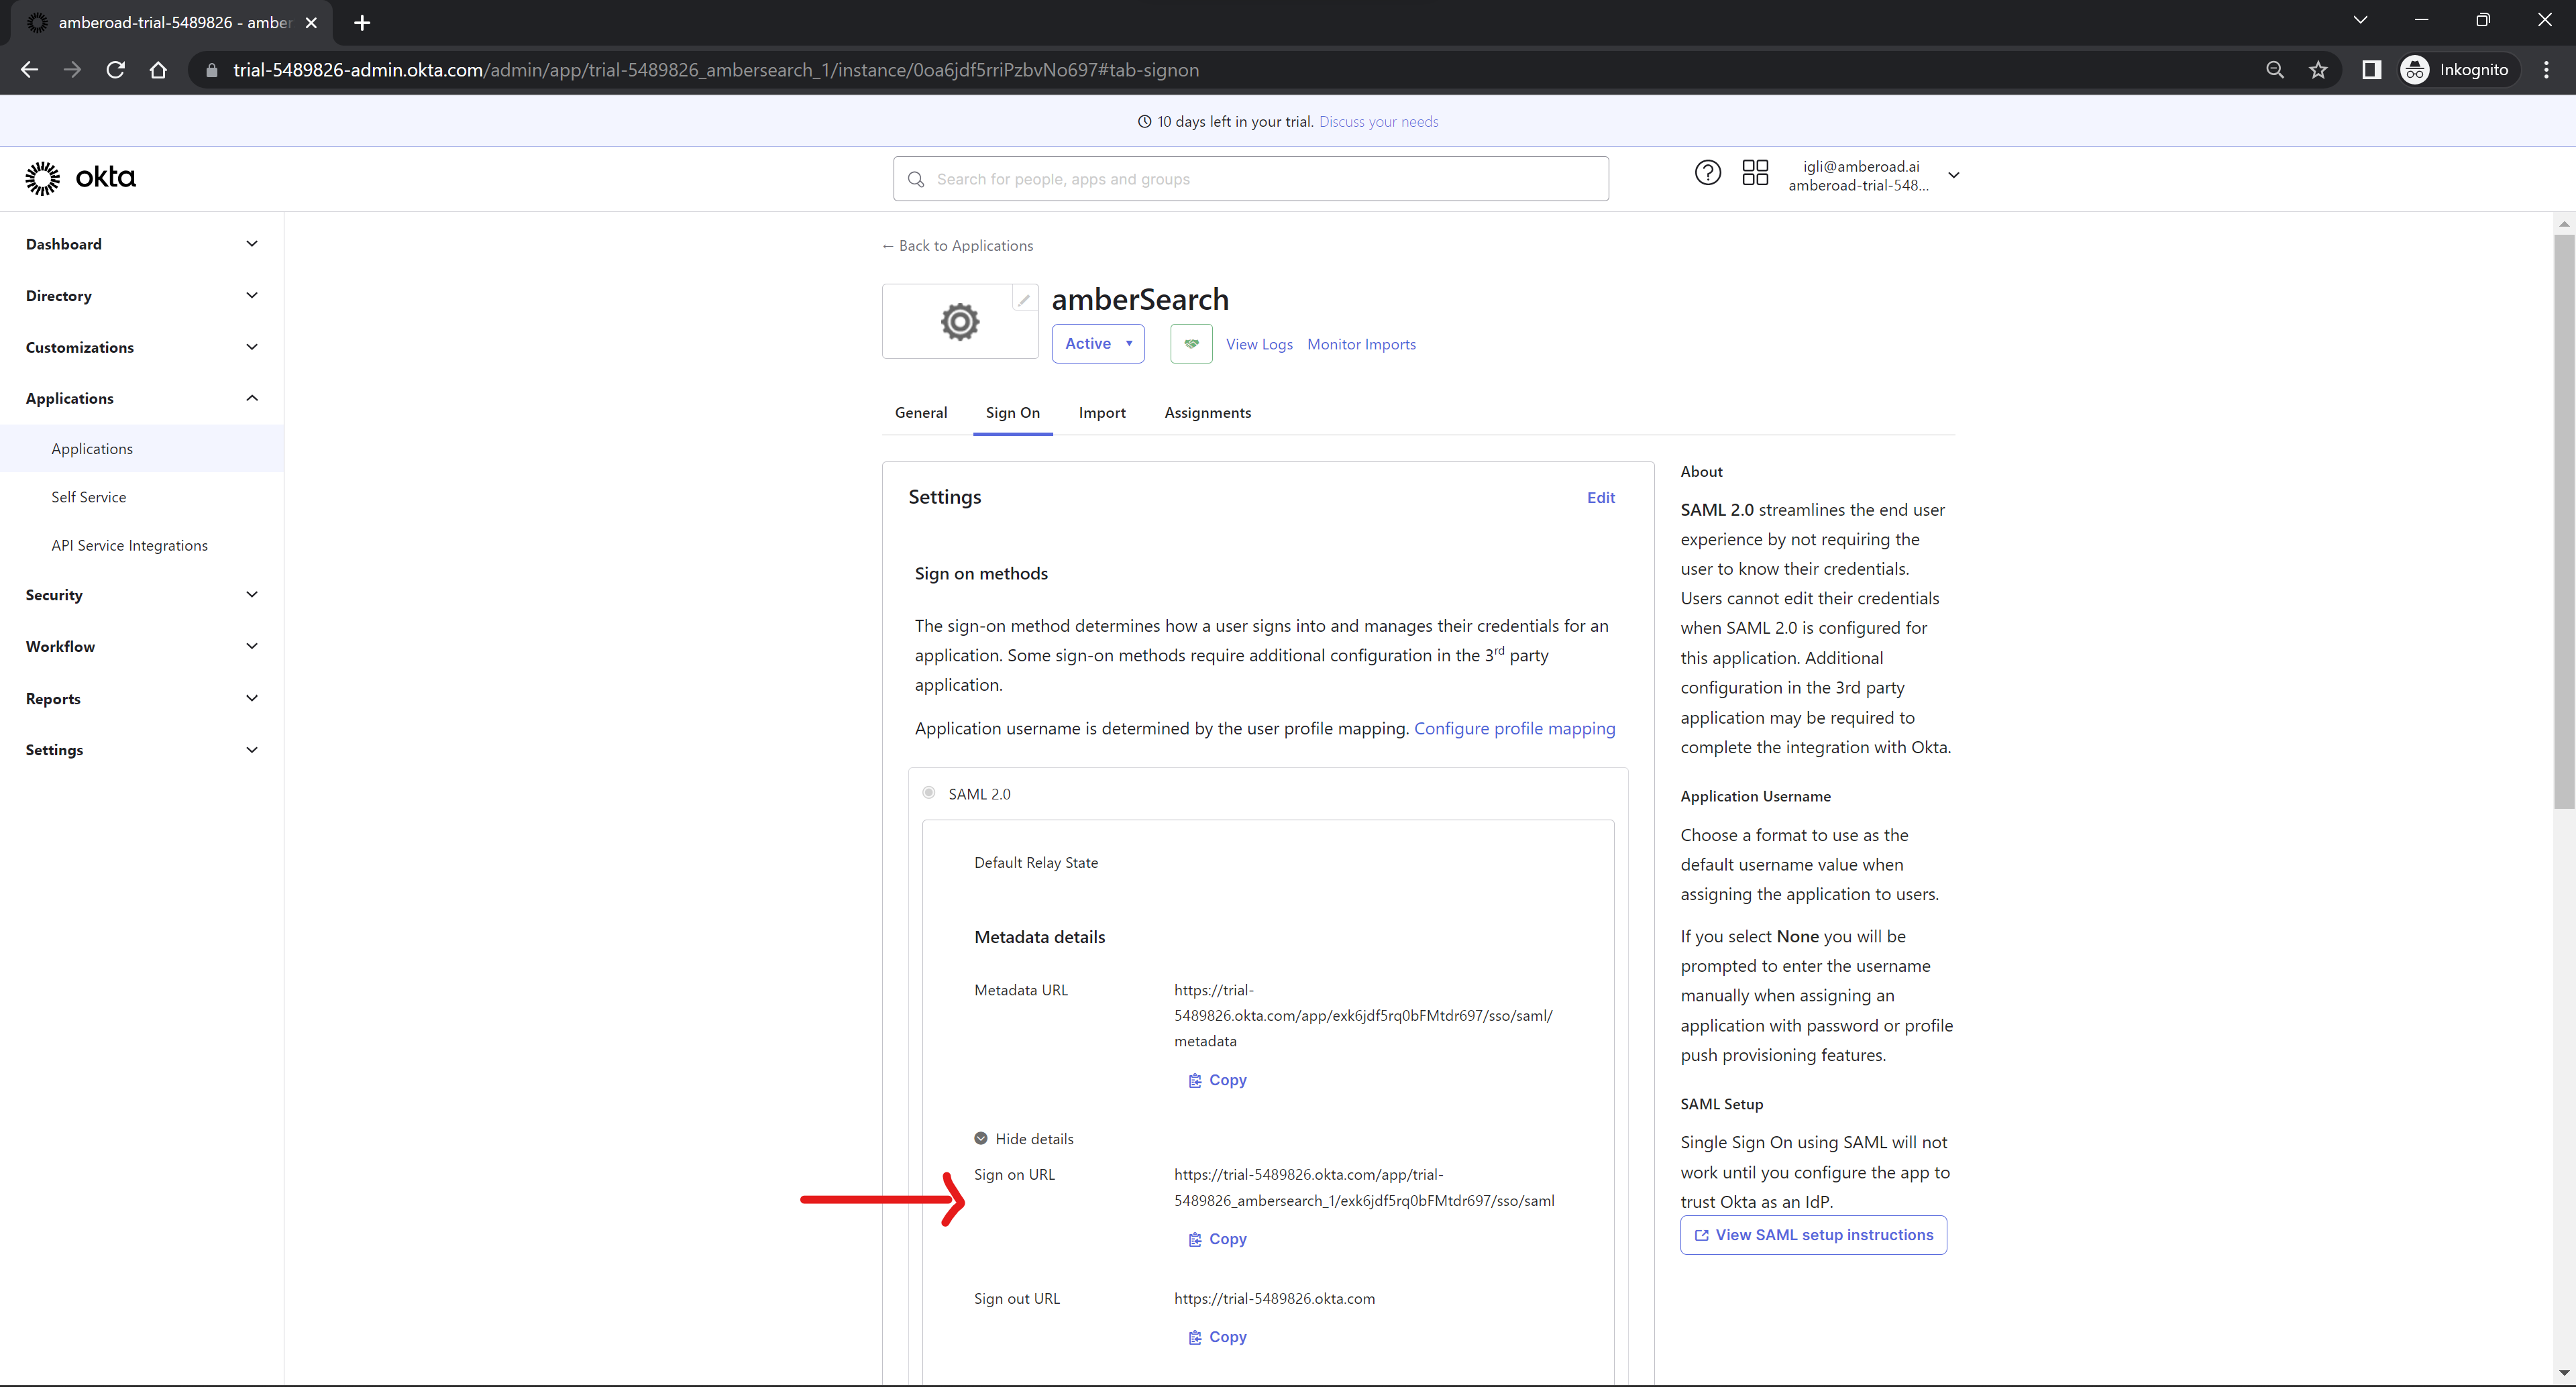Screen dimensions: 2576x1387
Task: Open Monitor Imports link
Action: (1361, 344)
